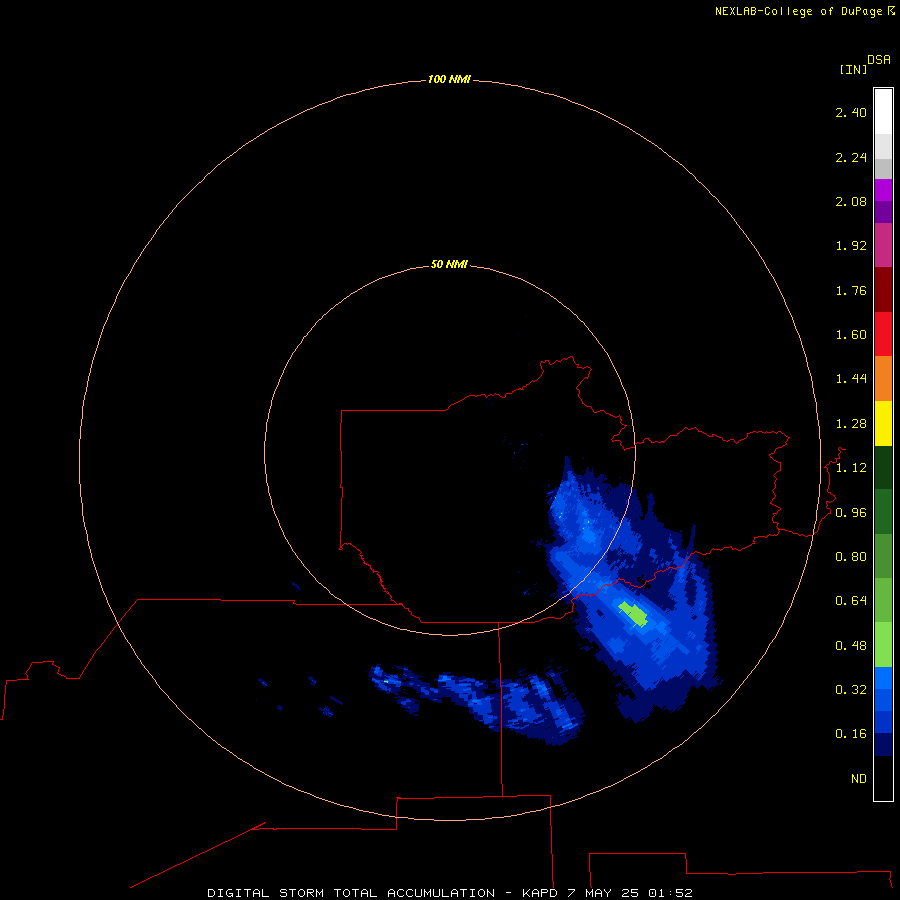Click the ND legend label

coord(859,779)
